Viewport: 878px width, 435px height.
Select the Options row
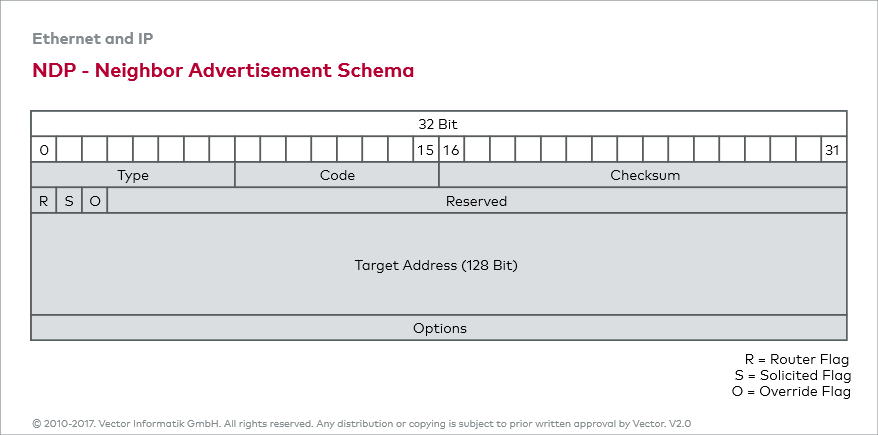pyautogui.click(x=439, y=328)
